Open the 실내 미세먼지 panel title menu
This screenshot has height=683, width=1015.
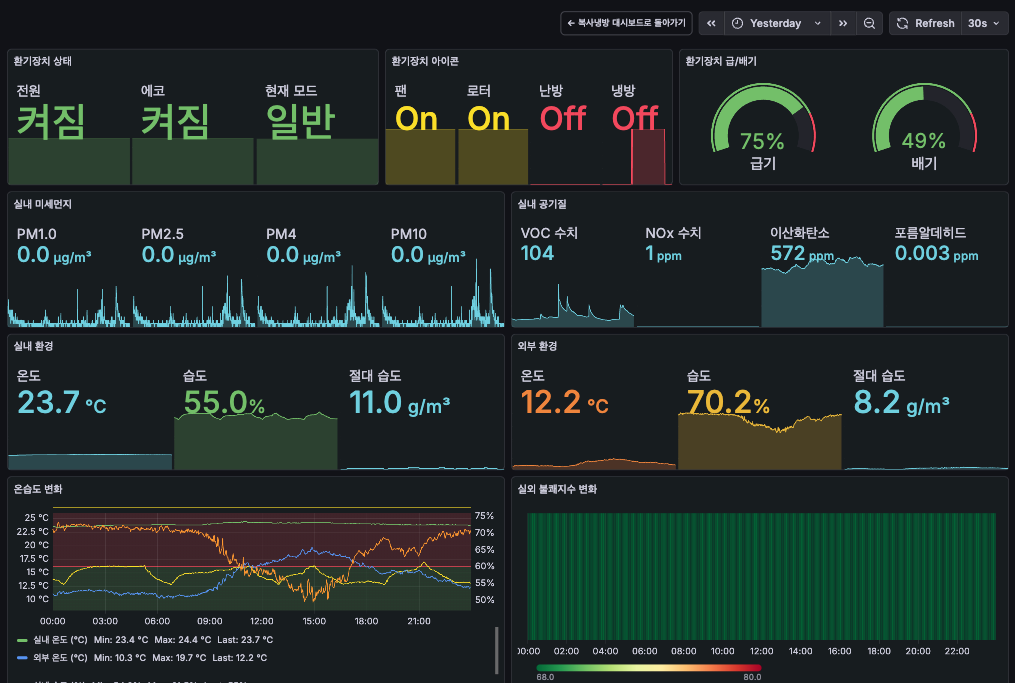coord(43,204)
